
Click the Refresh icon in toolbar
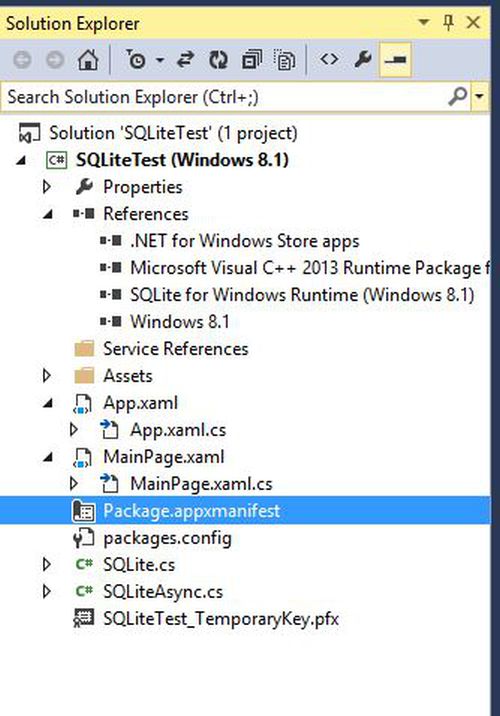point(218,60)
